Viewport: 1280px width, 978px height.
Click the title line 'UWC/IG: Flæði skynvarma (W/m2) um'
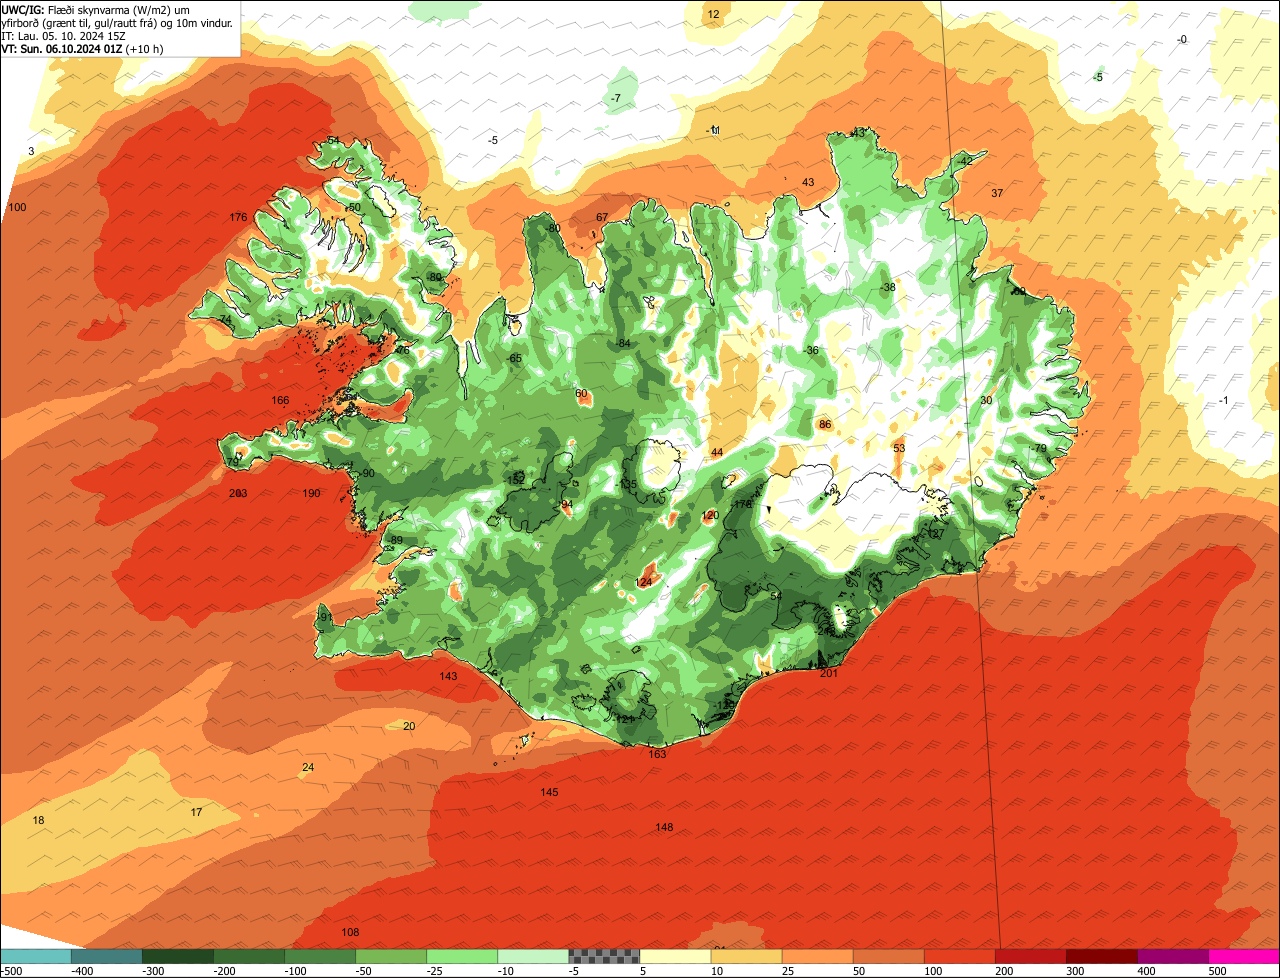pos(95,9)
